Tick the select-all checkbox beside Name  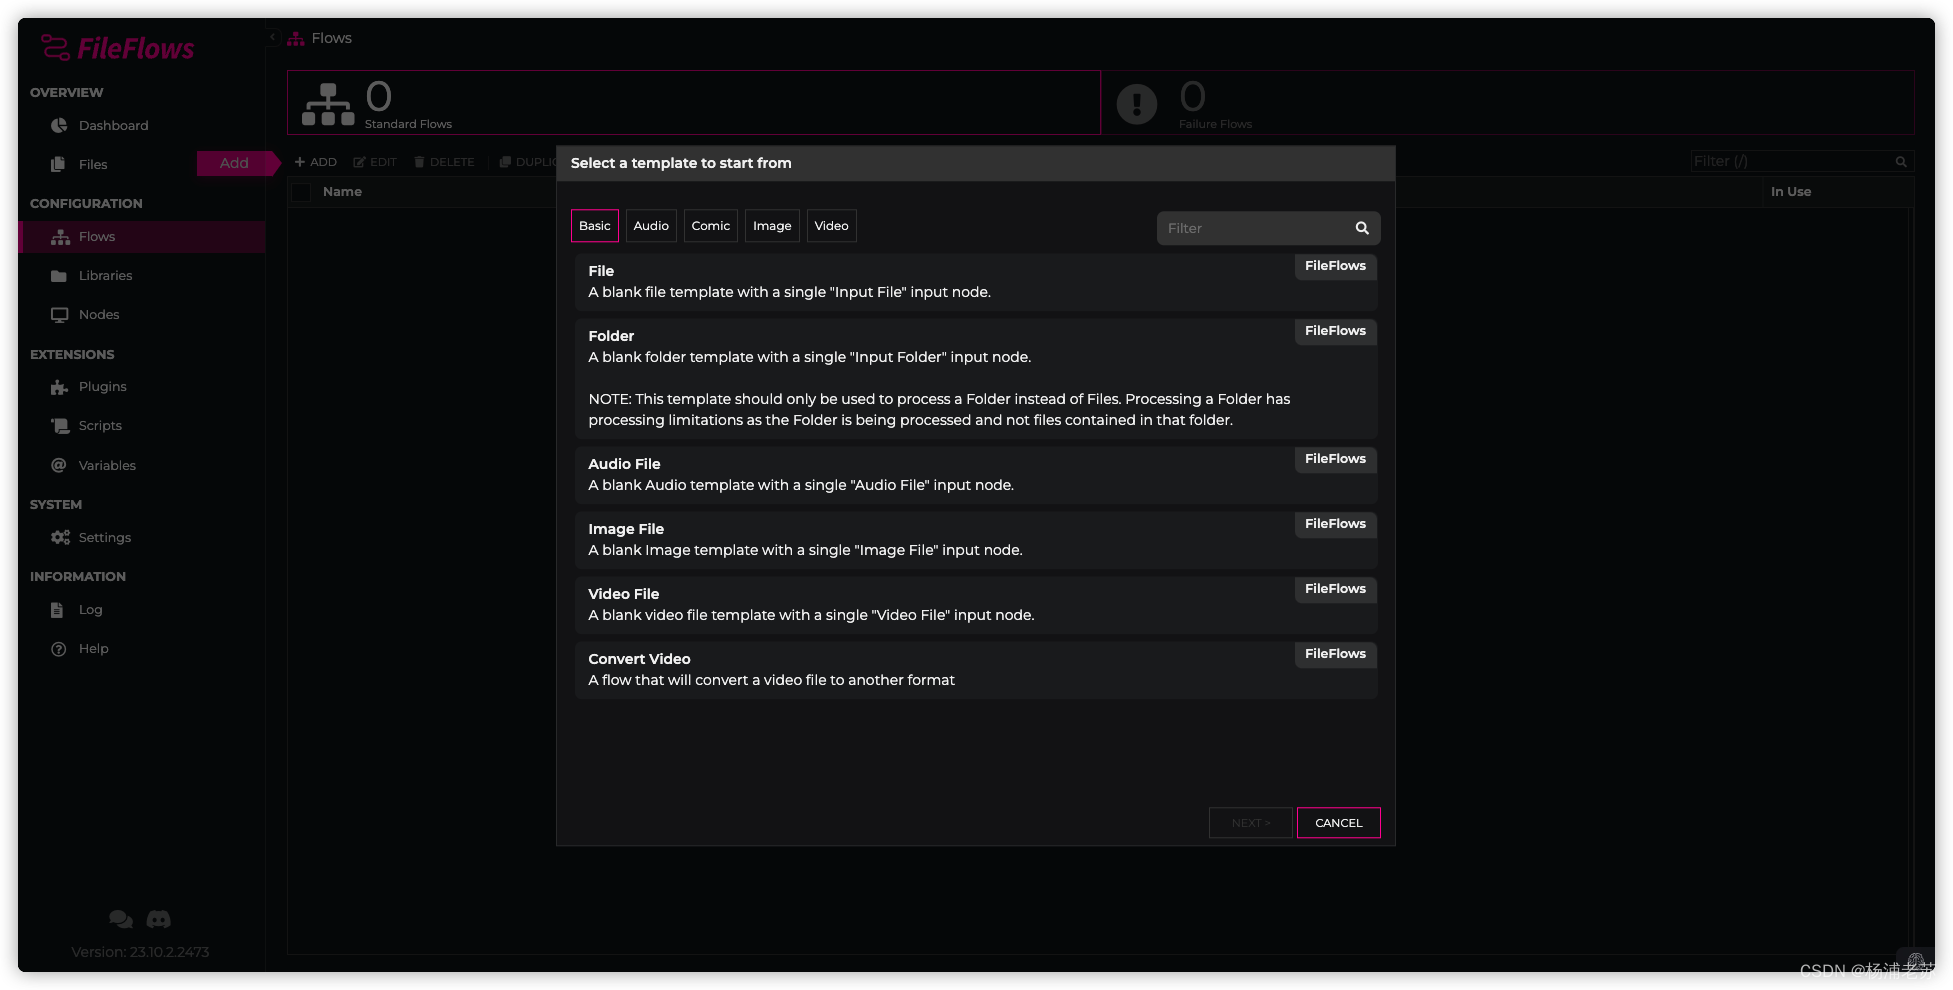(300, 192)
